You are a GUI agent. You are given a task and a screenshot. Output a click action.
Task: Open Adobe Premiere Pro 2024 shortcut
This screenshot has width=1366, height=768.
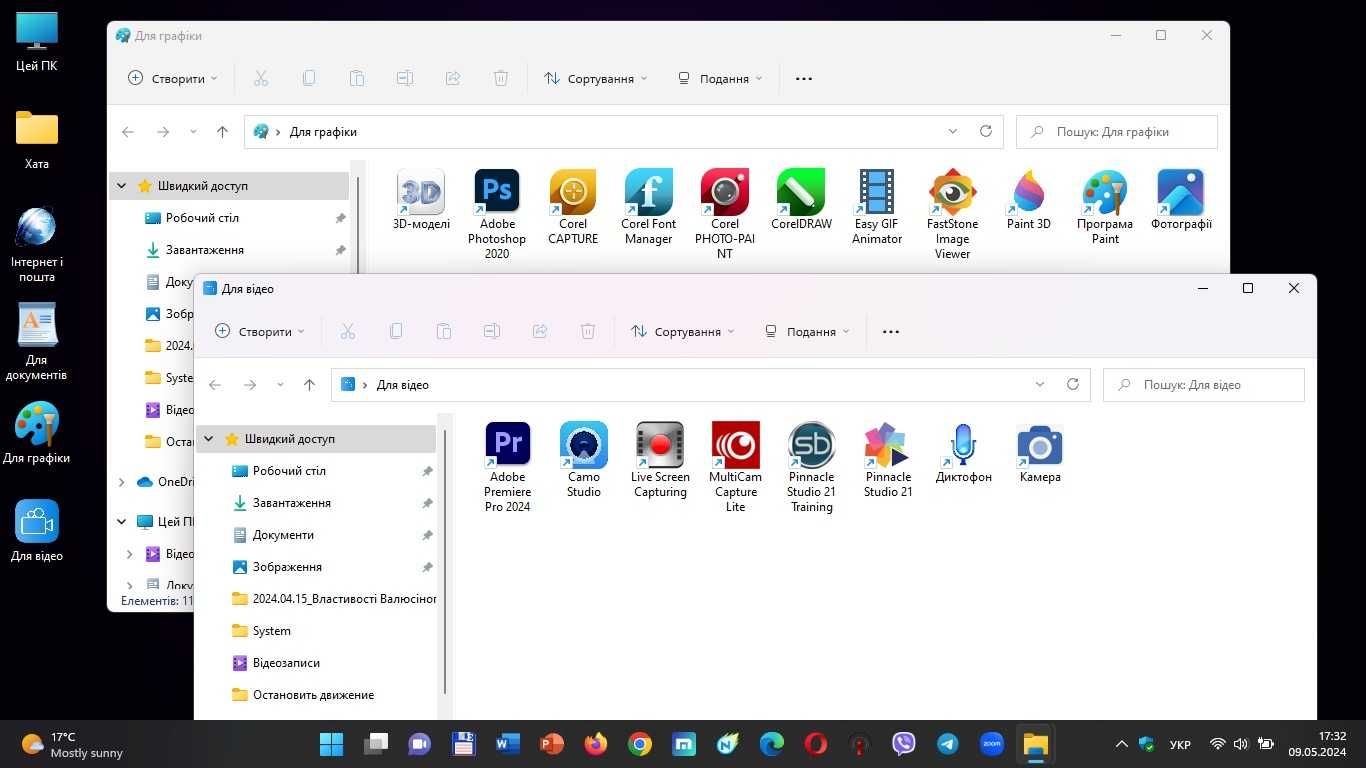507,467
